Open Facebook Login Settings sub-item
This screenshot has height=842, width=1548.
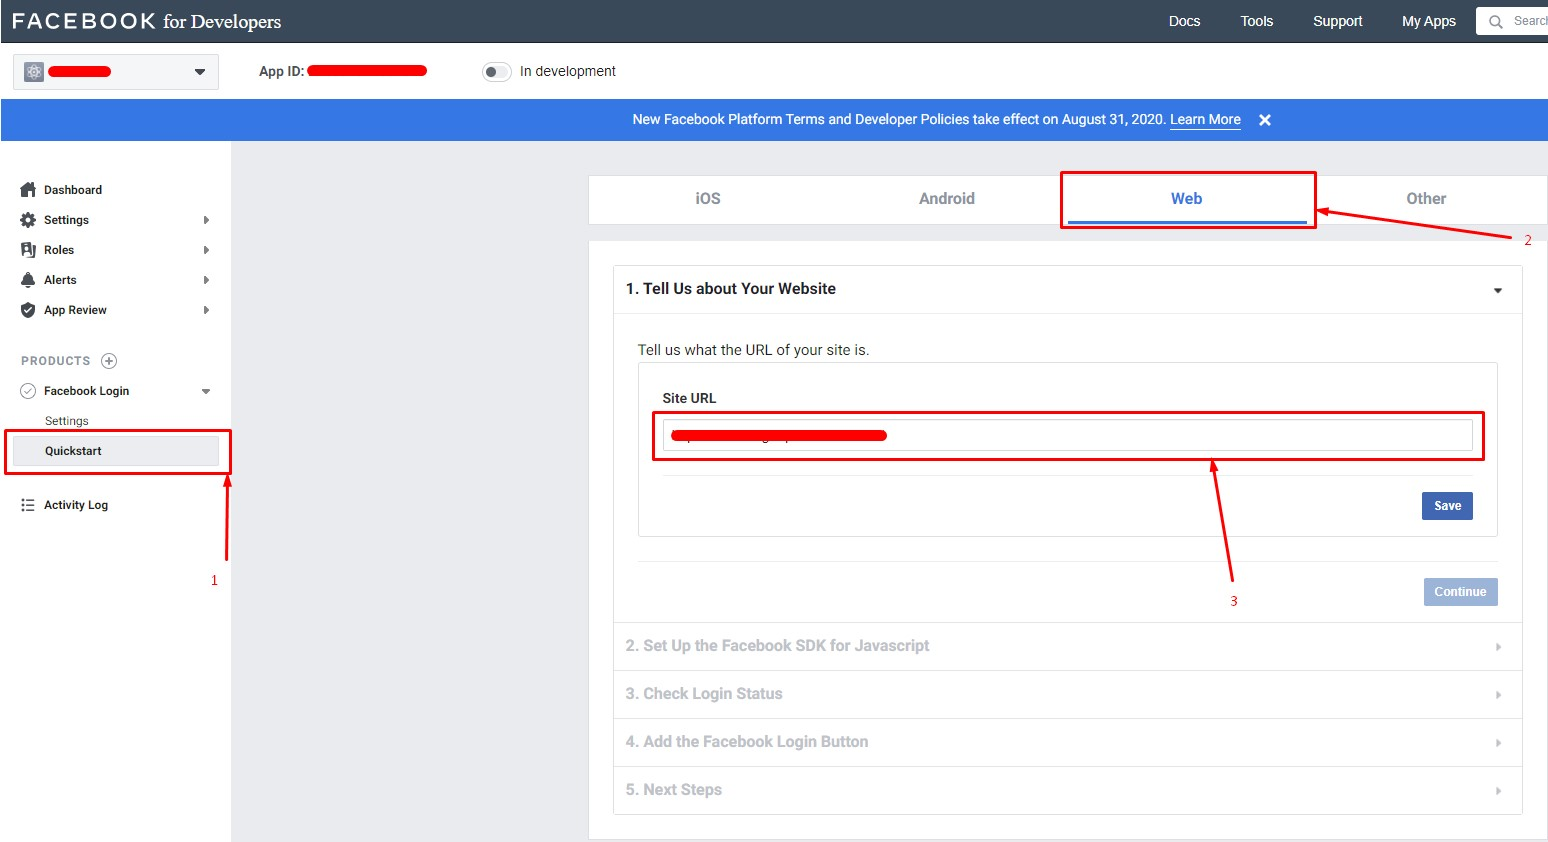(67, 421)
